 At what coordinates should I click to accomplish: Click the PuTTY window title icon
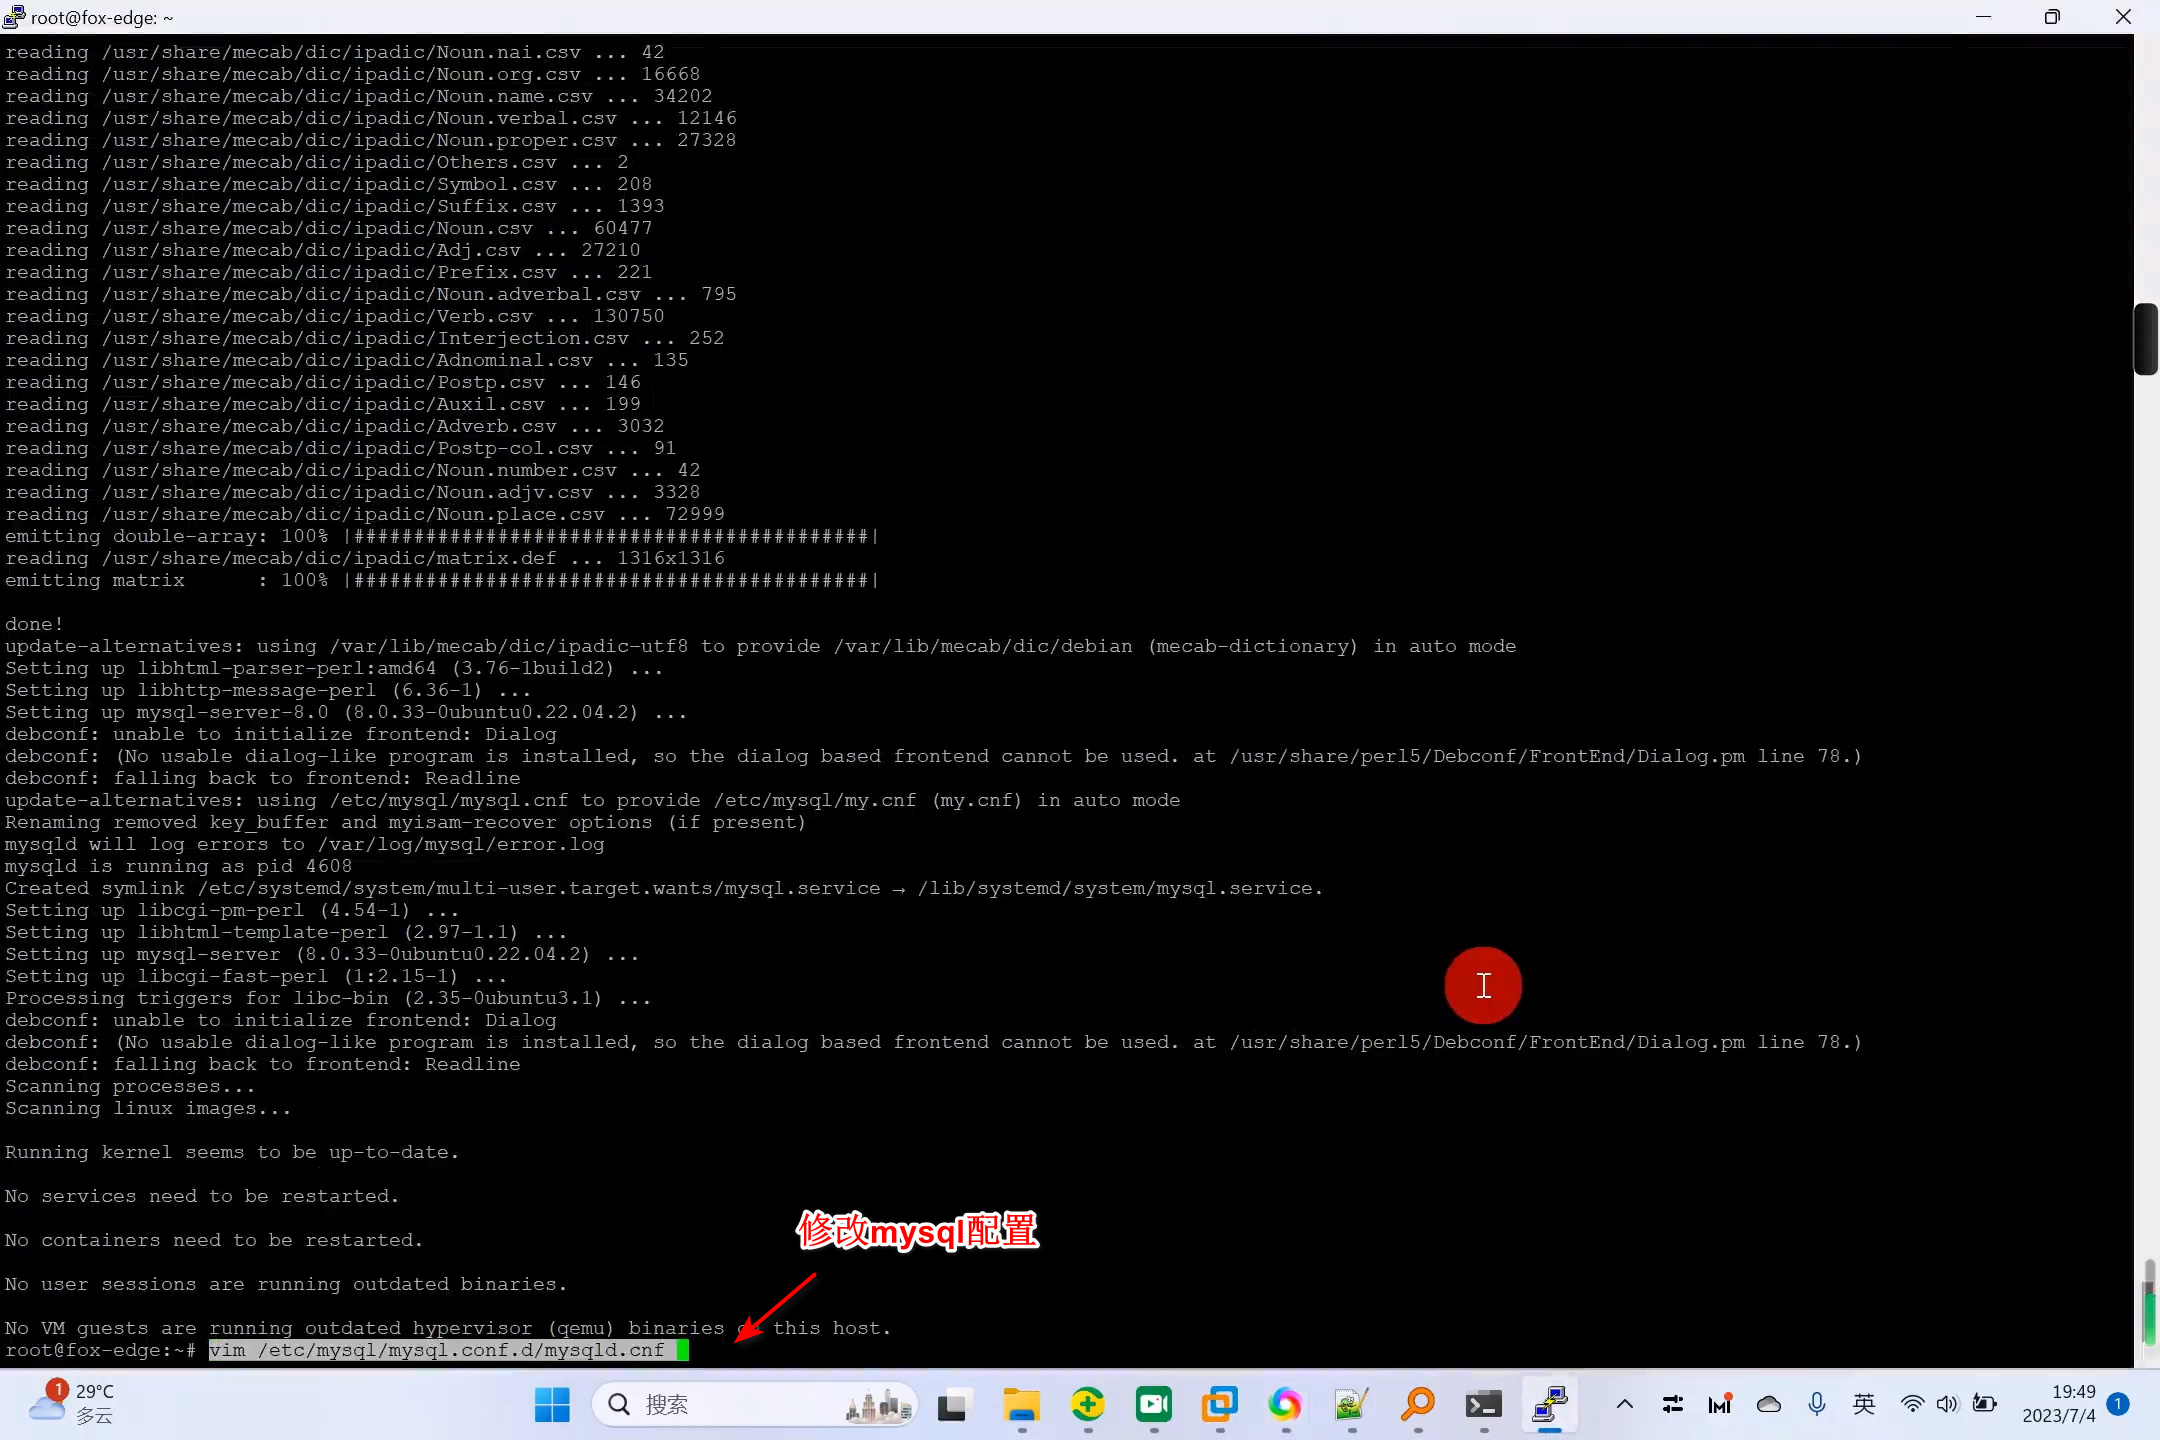[x=14, y=17]
